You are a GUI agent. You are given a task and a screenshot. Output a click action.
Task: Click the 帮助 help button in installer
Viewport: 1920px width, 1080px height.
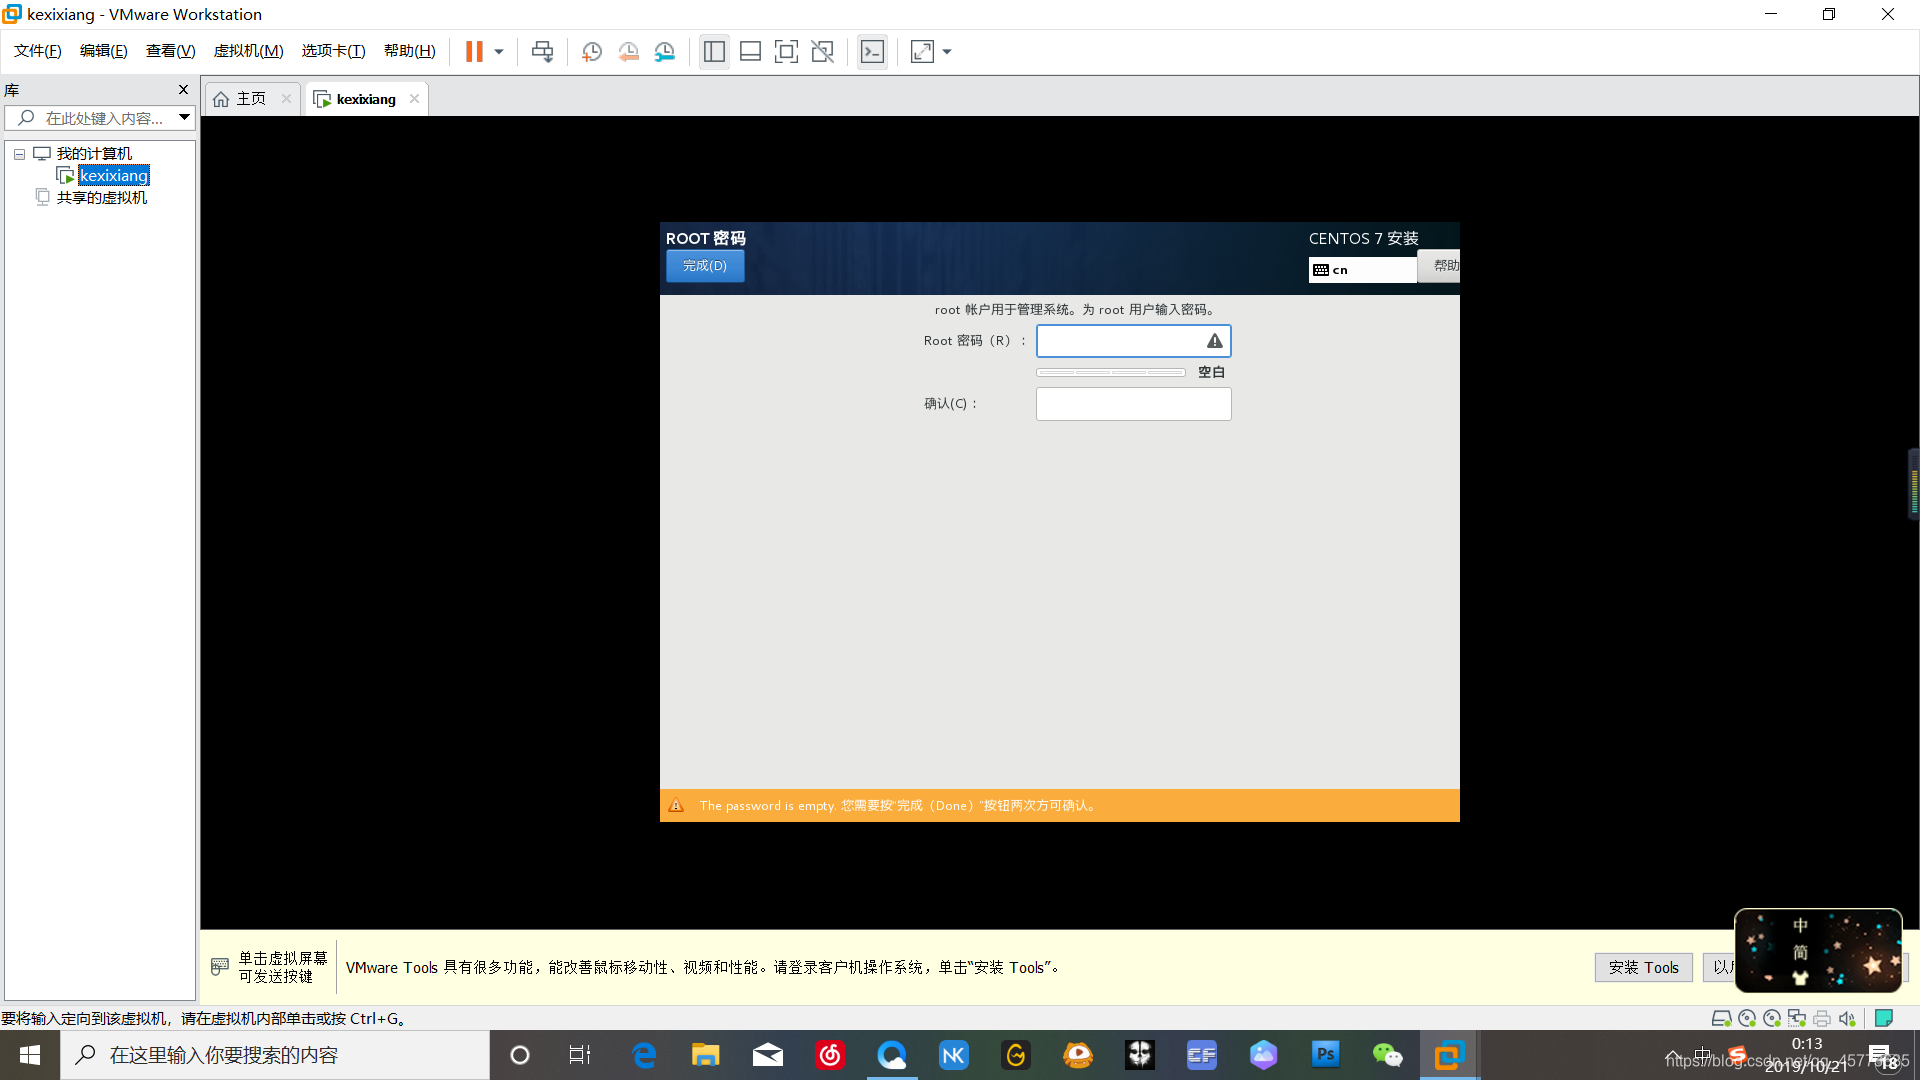pyautogui.click(x=1440, y=266)
